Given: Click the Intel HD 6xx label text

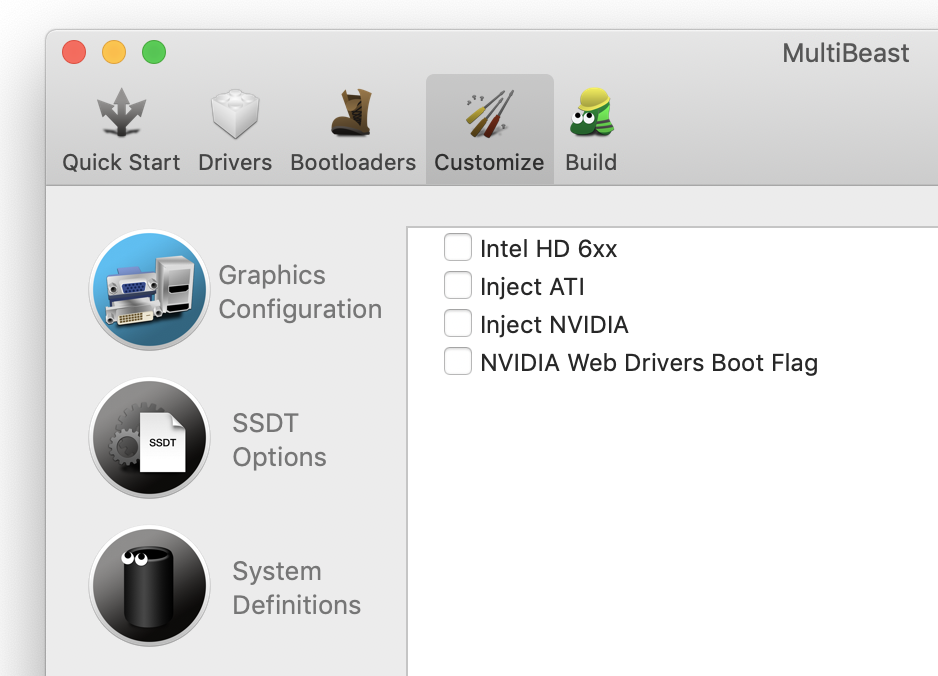Looking at the screenshot, I should (549, 248).
